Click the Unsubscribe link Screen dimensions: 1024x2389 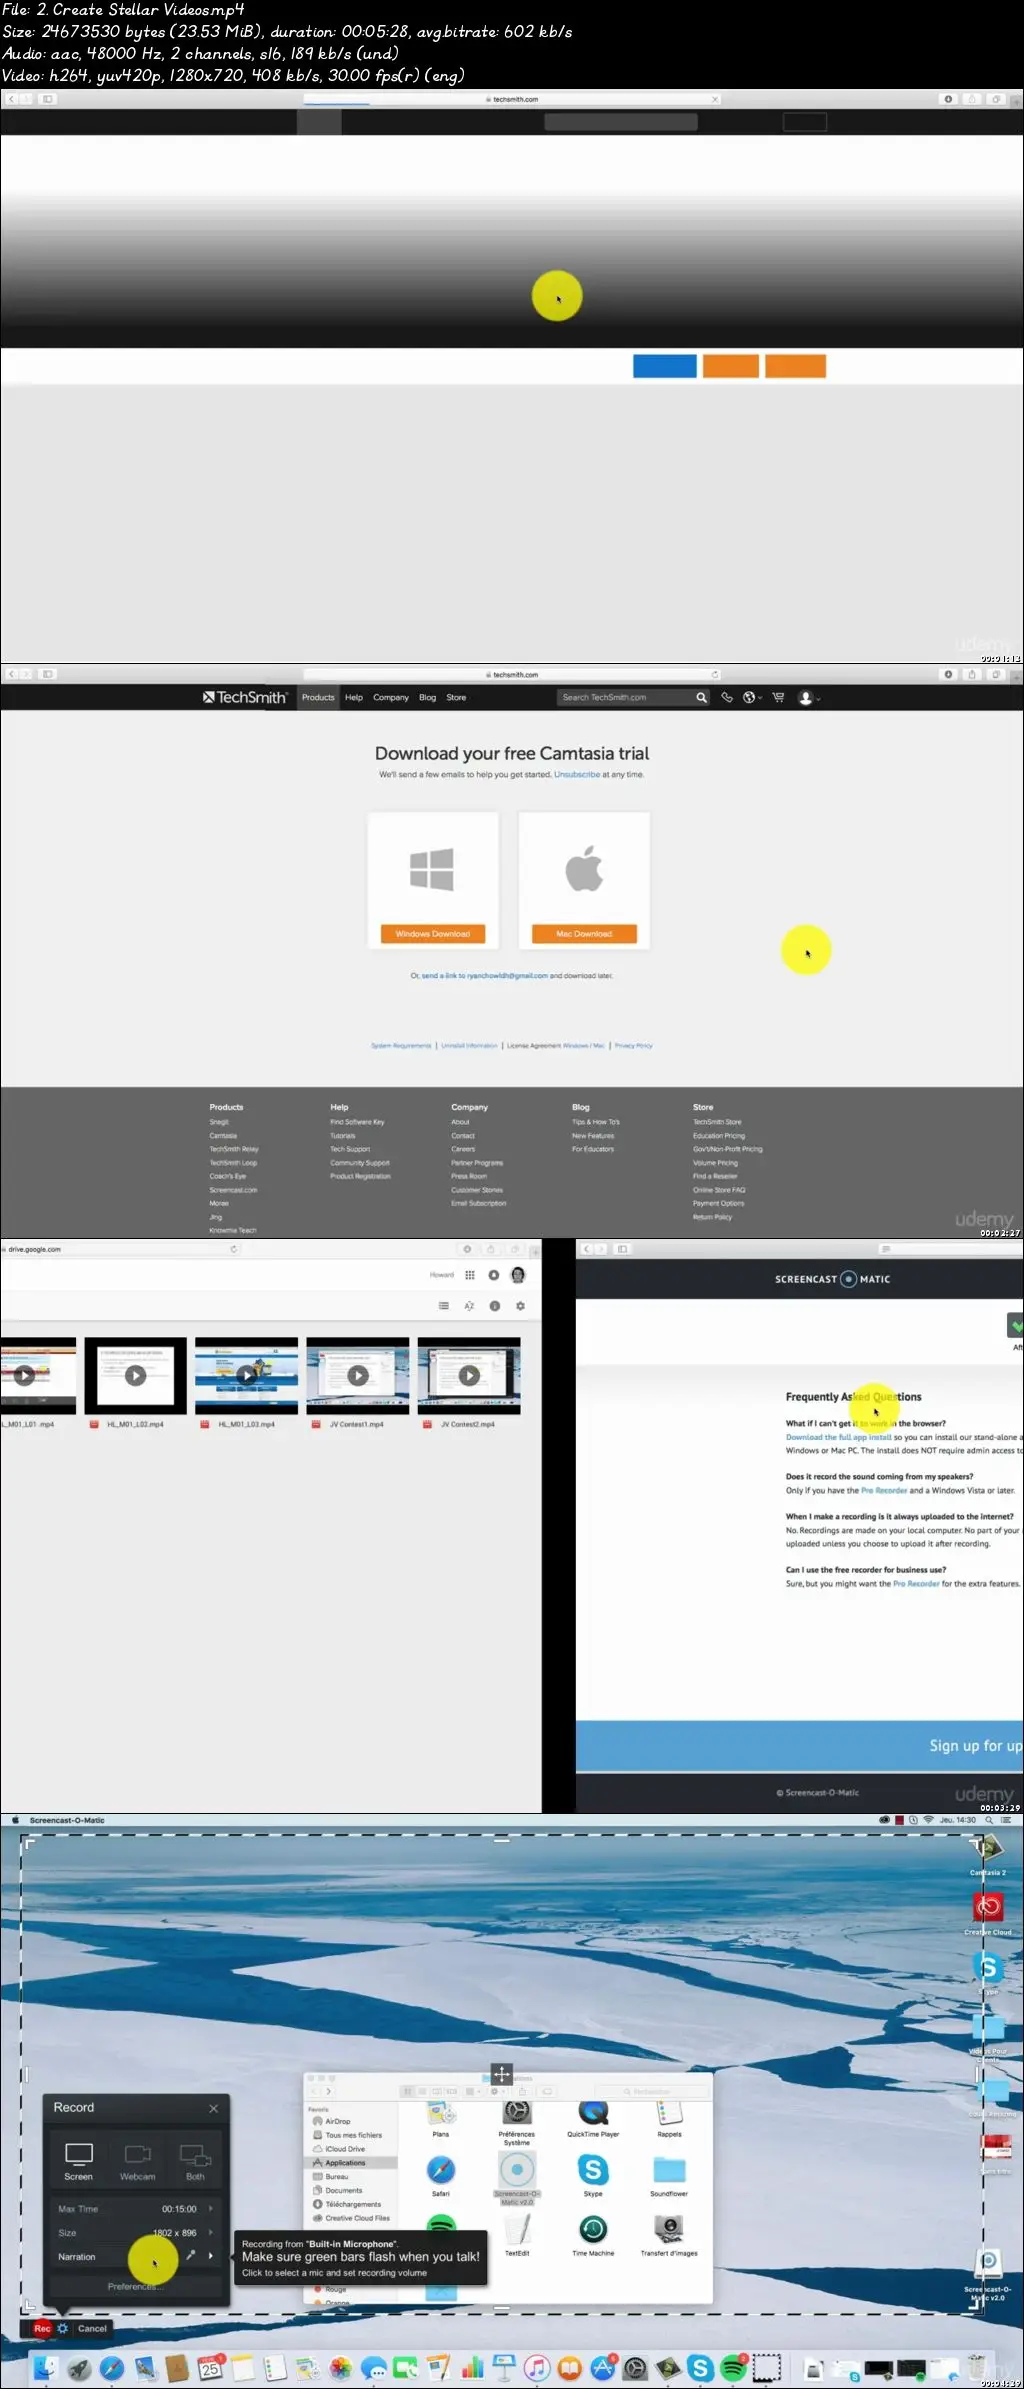(x=577, y=774)
